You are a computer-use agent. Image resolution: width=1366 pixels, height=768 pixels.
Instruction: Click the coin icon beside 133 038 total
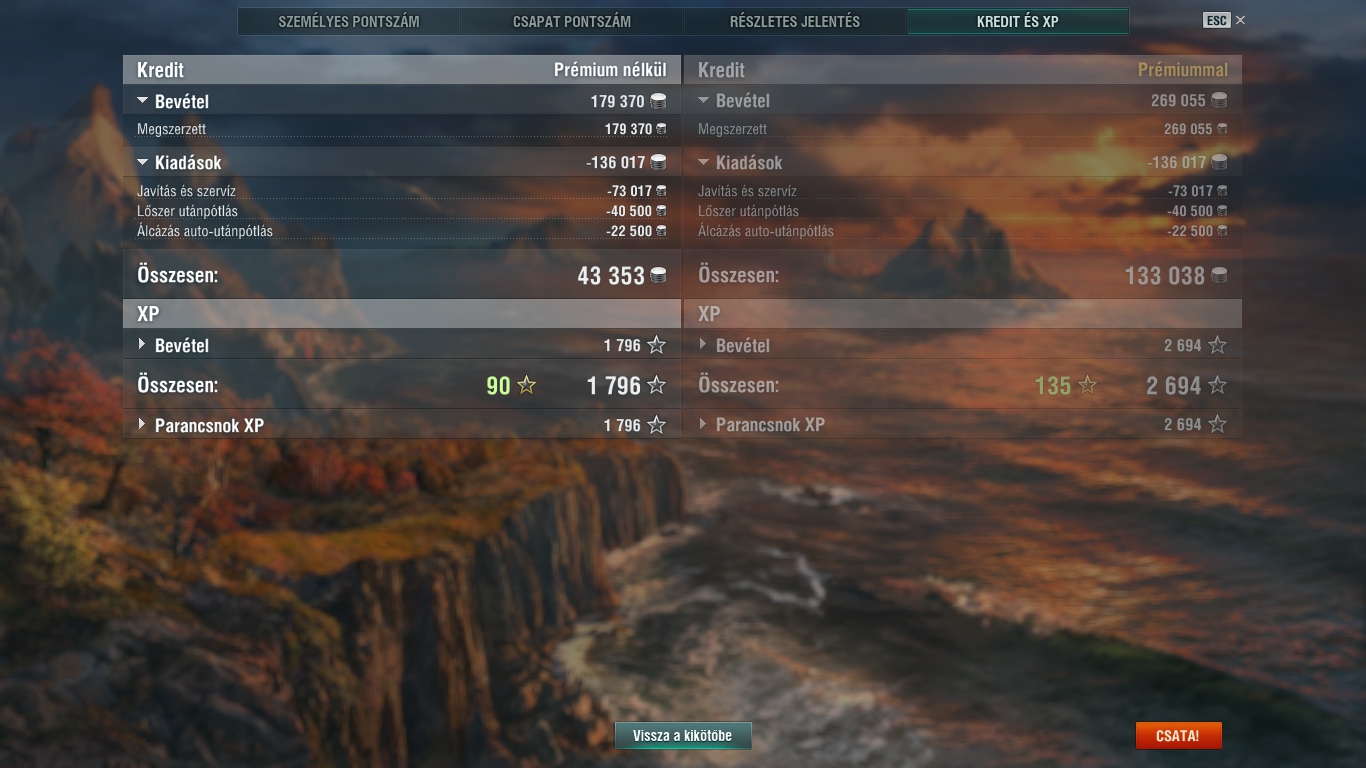pyautogui.click(x=1219, y=276)
